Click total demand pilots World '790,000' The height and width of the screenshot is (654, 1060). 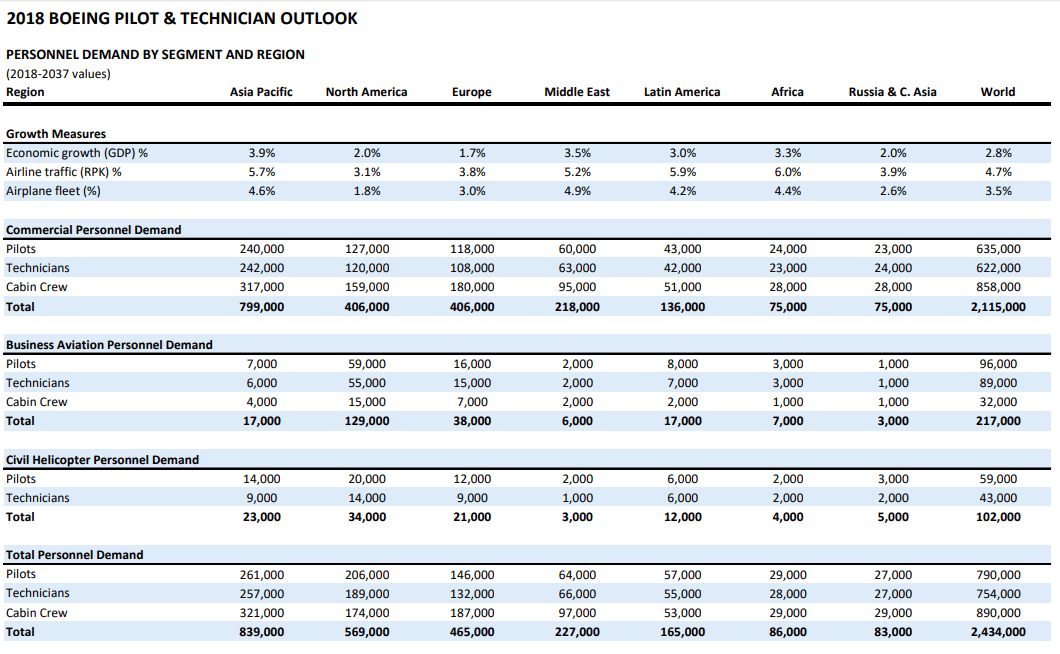(x=998, y=575)
